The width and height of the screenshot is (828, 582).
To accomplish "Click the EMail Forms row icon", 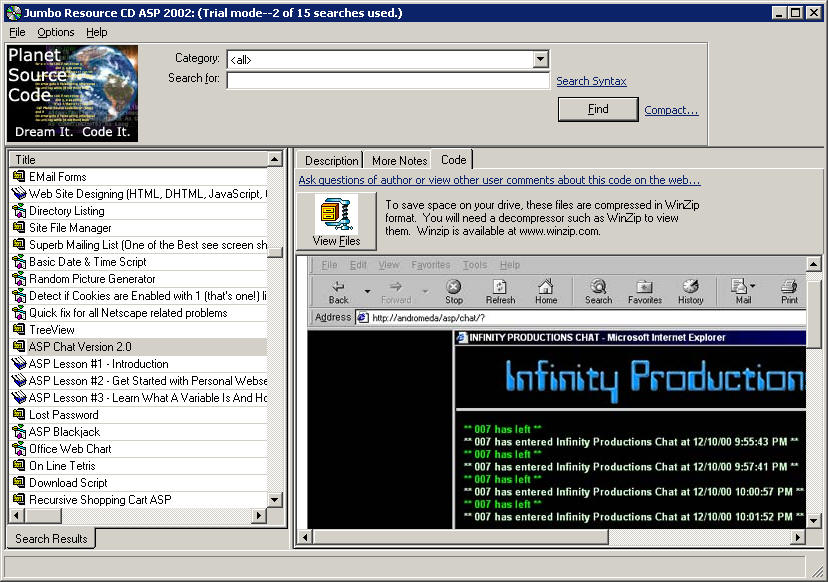I will click(x=19, y=176).
